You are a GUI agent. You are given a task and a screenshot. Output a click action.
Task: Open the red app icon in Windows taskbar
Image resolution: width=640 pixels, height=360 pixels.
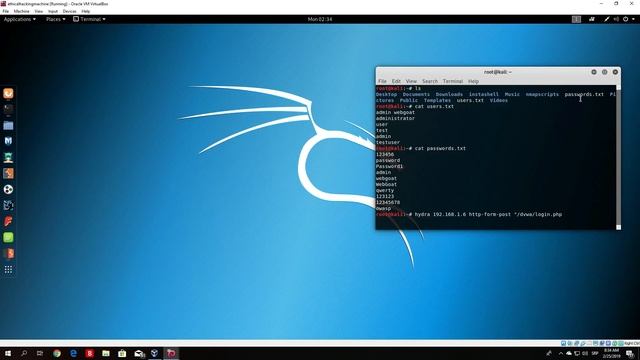tap(89, 353)
